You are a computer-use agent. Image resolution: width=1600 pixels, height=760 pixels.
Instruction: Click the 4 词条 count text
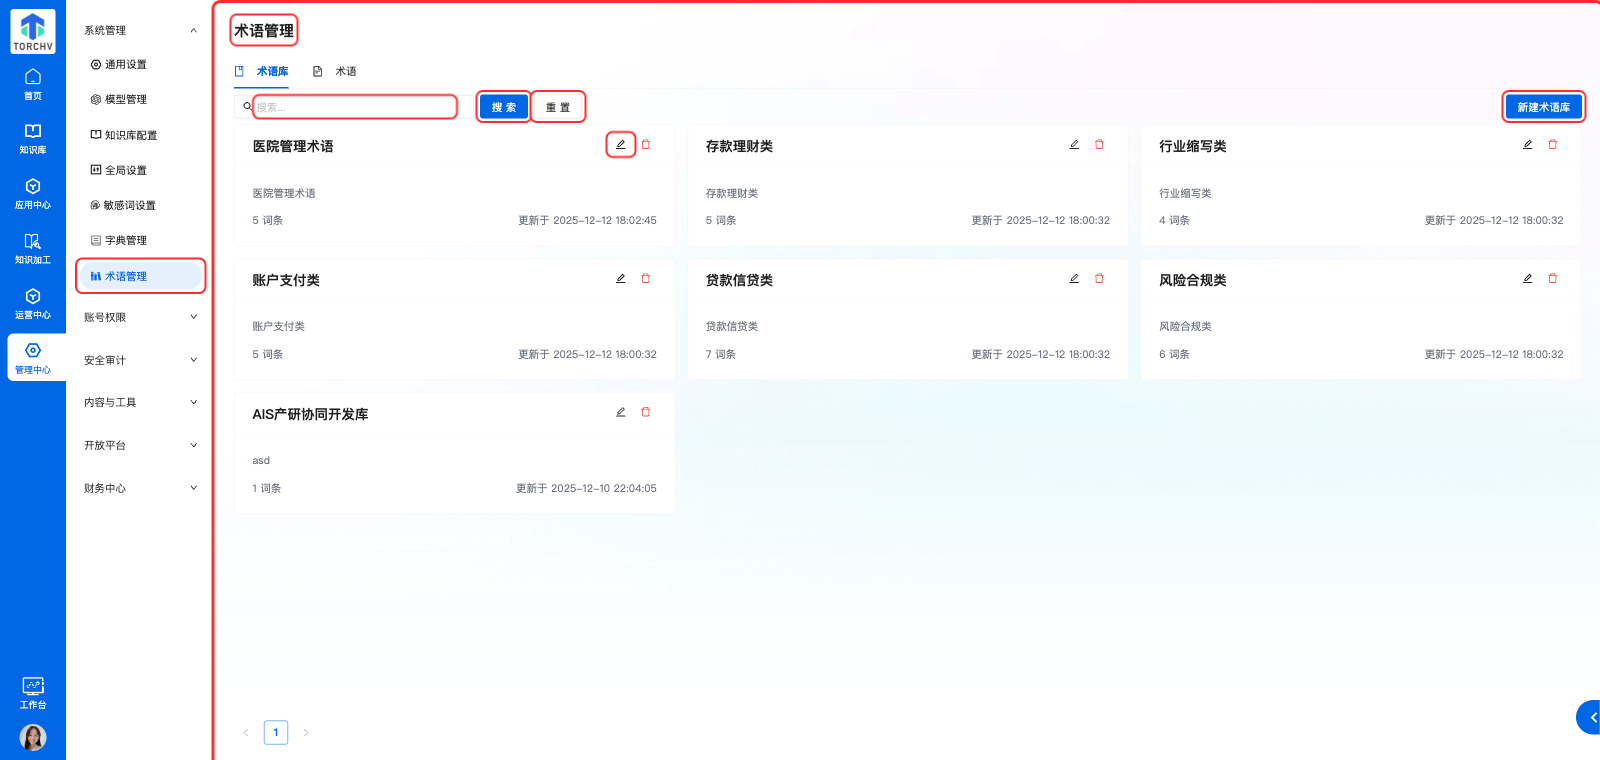(1174, 220)
